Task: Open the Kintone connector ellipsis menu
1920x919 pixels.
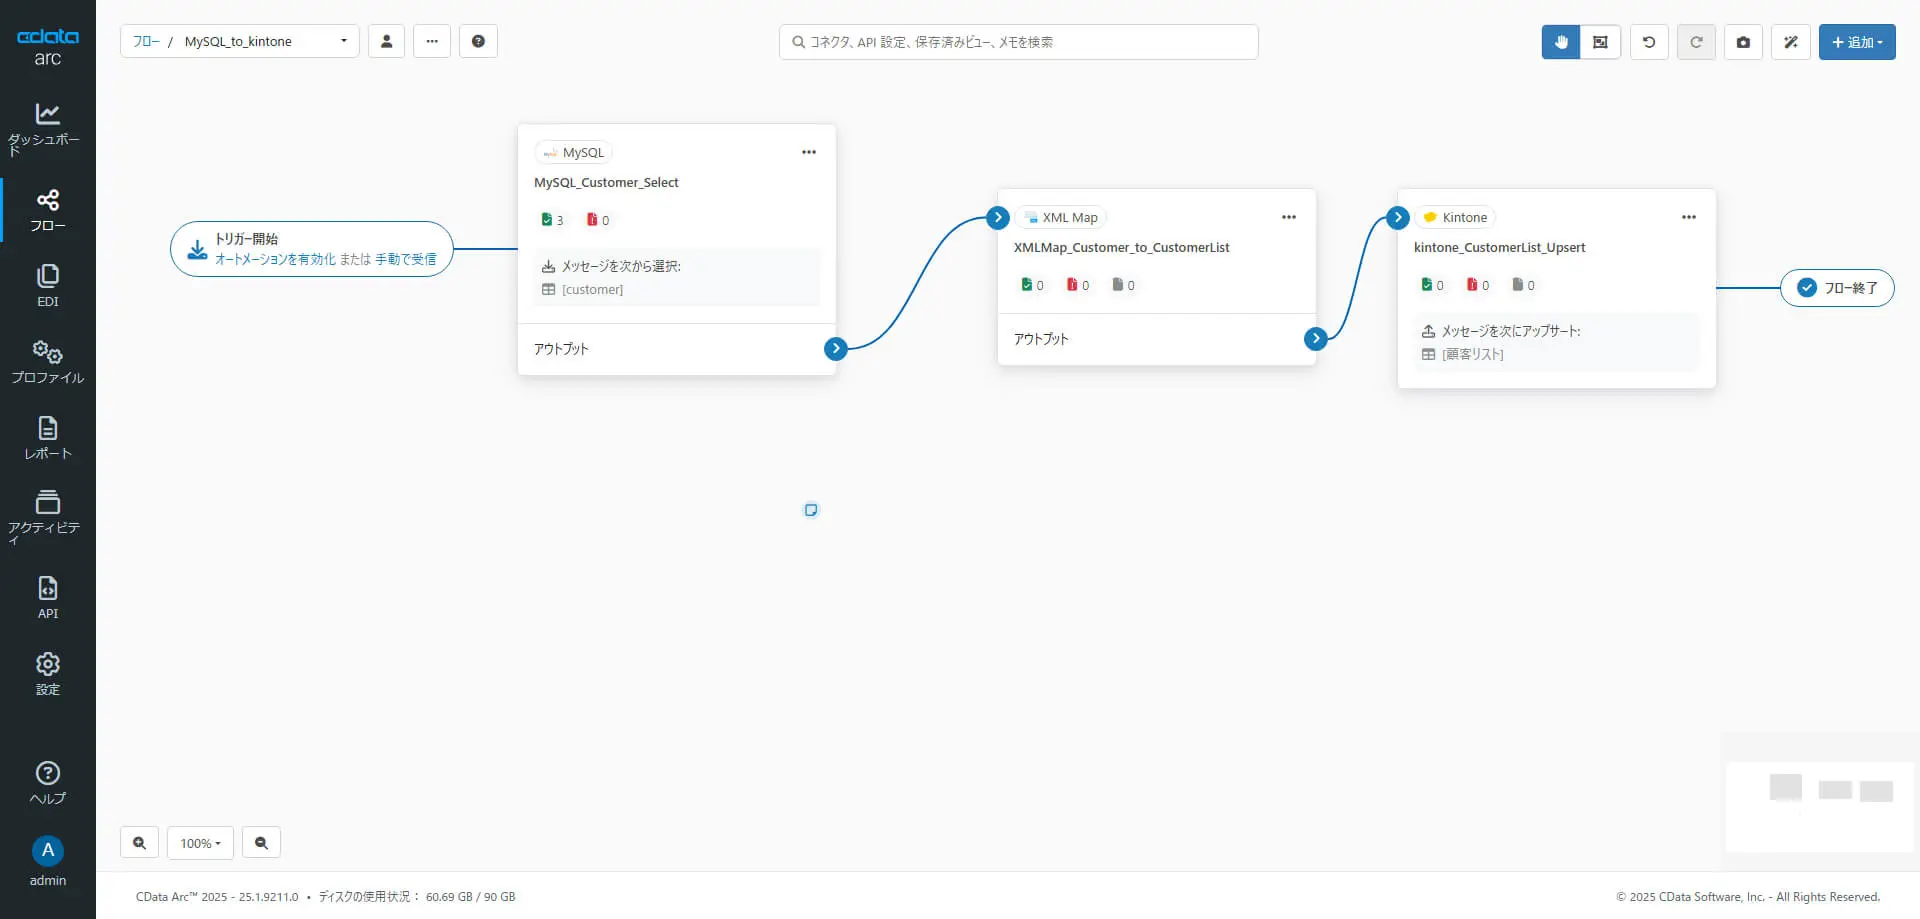Action: 1689,217
